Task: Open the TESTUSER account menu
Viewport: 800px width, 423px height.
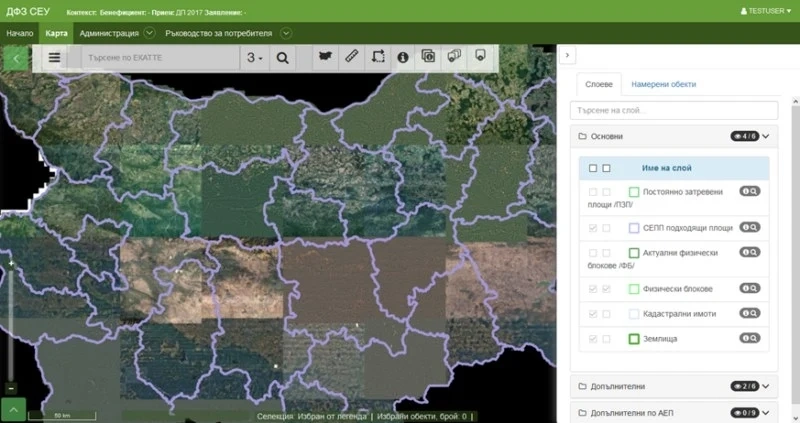Action: point(766,11)
